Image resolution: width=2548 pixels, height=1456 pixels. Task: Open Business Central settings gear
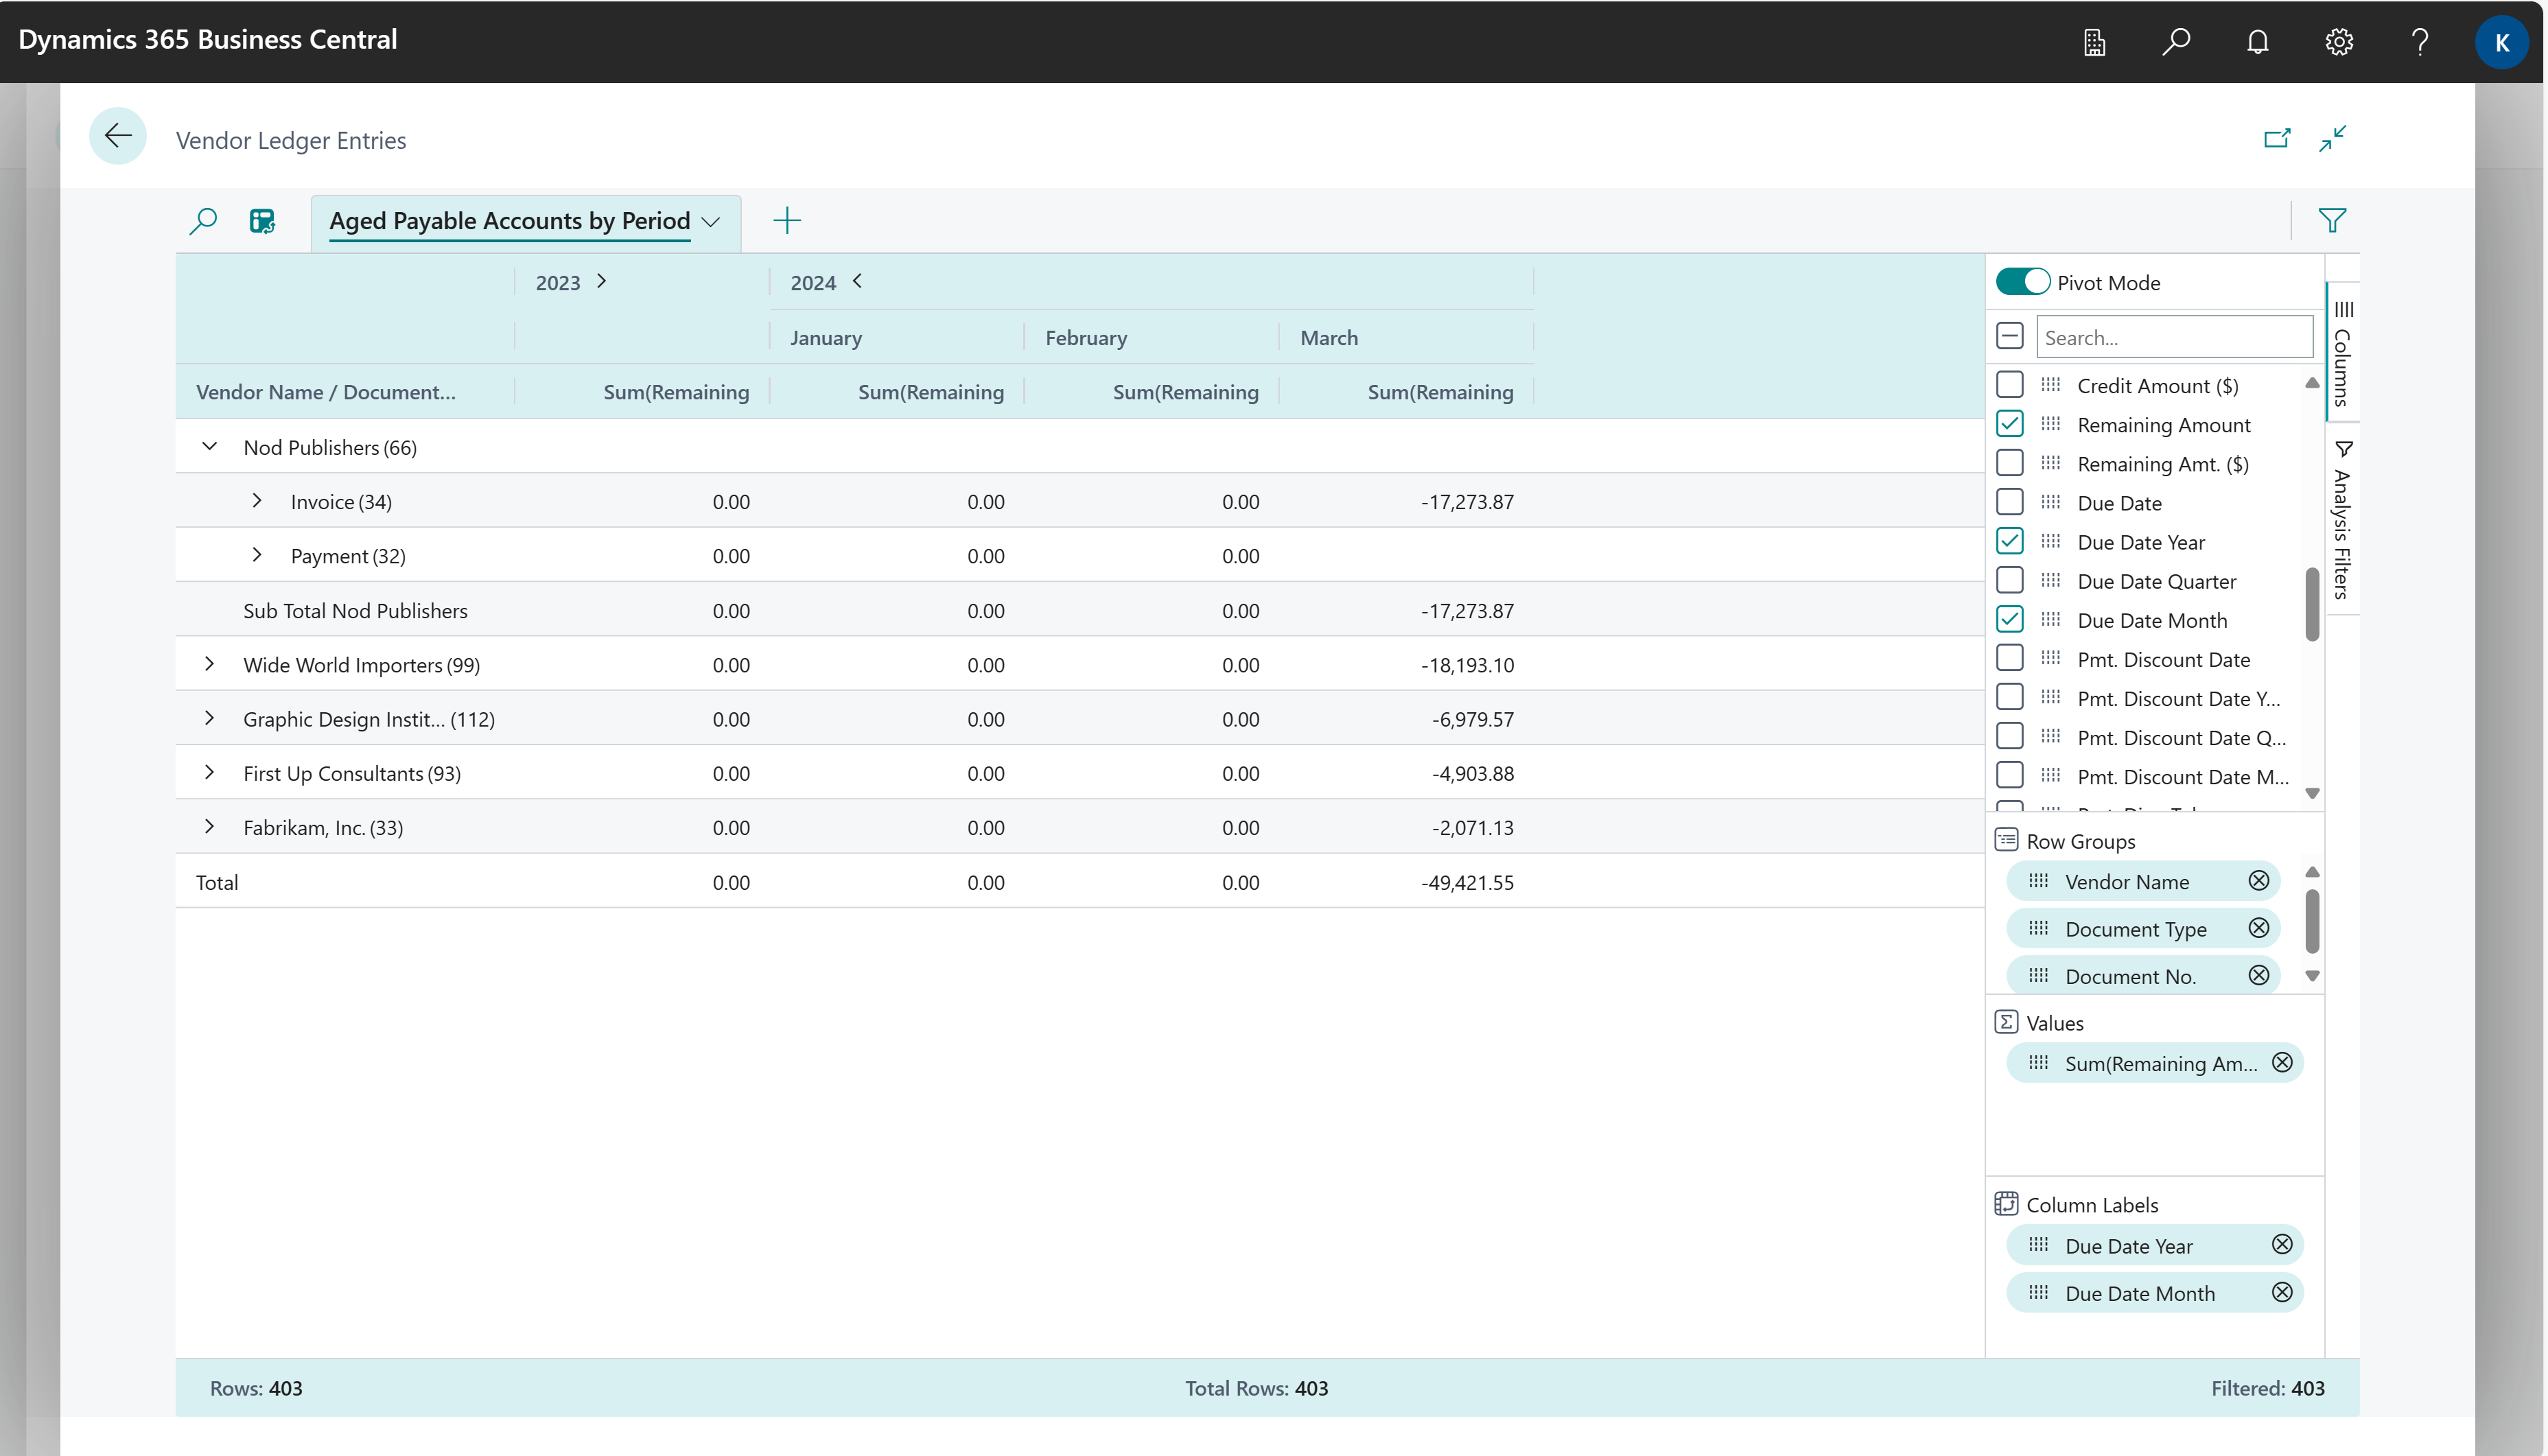[2339, 41]
